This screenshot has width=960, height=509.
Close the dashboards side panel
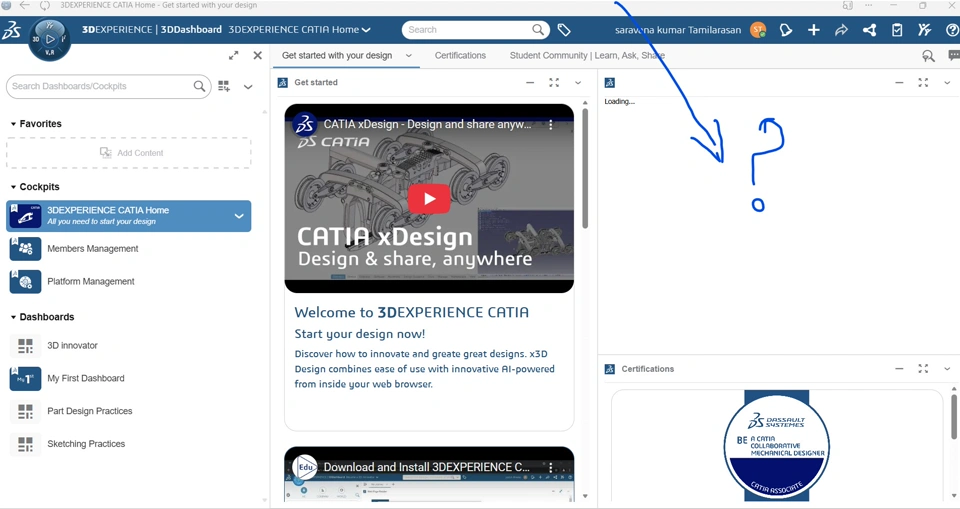pyautogui.click(x=258, y=55)
